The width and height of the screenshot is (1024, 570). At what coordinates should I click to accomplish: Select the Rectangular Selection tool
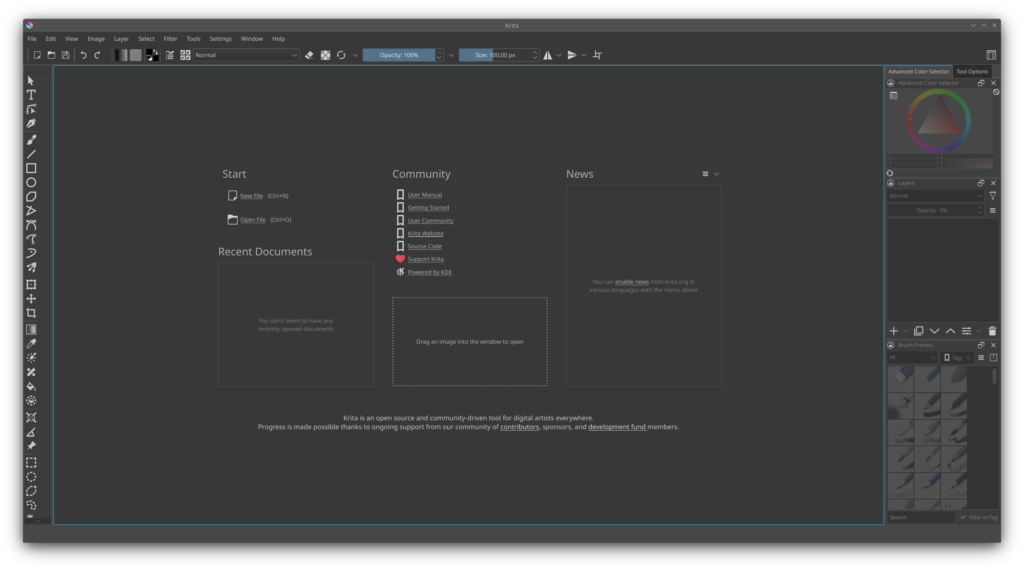(31, 463)
